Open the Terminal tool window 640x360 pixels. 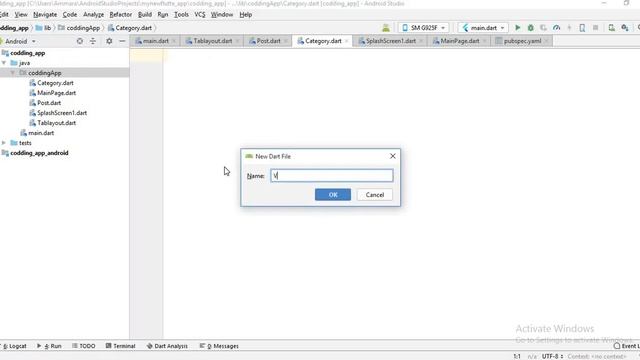click(120, 346)
